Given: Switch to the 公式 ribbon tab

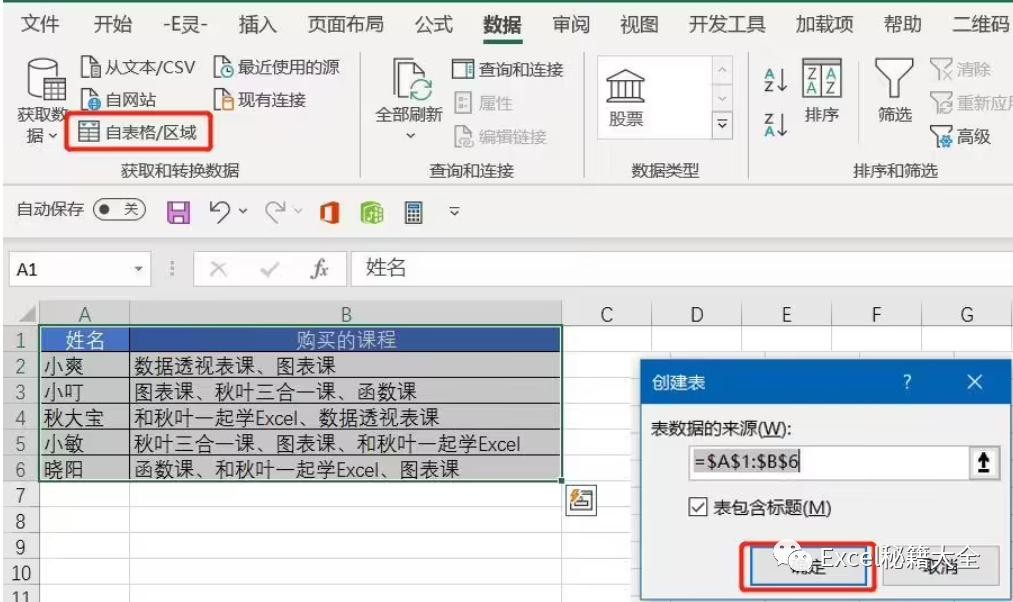Looking at the screenshot, I should pyautogui.click(x=434, y=24).
